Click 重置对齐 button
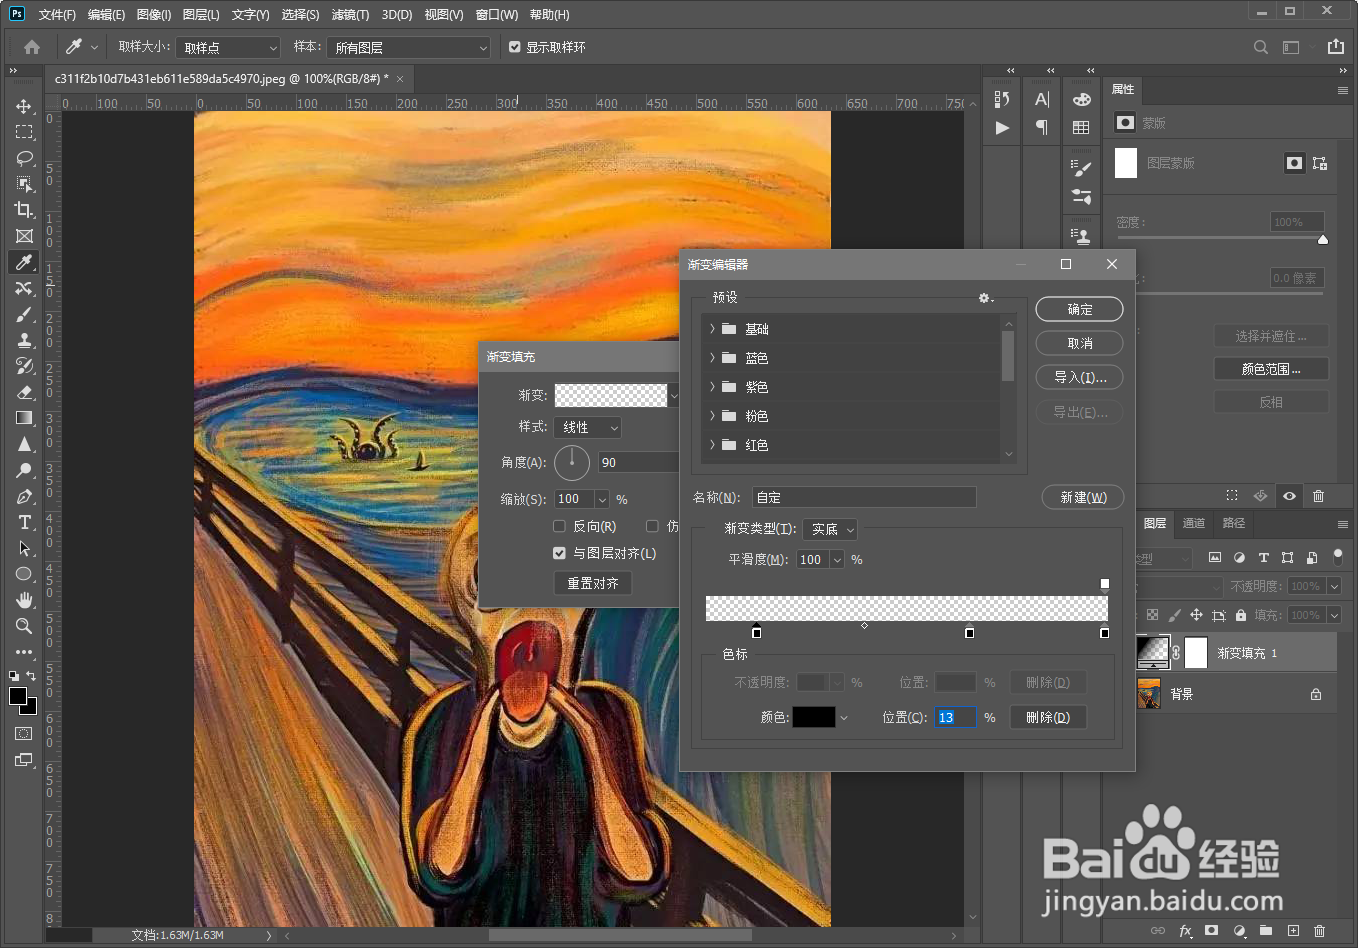1358x948 pixels. pos(593,583)
